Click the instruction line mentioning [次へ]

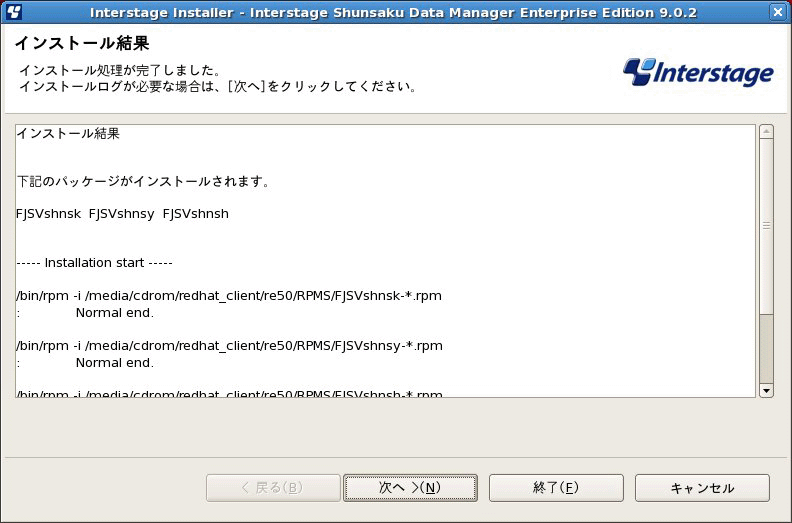point(218,86)
